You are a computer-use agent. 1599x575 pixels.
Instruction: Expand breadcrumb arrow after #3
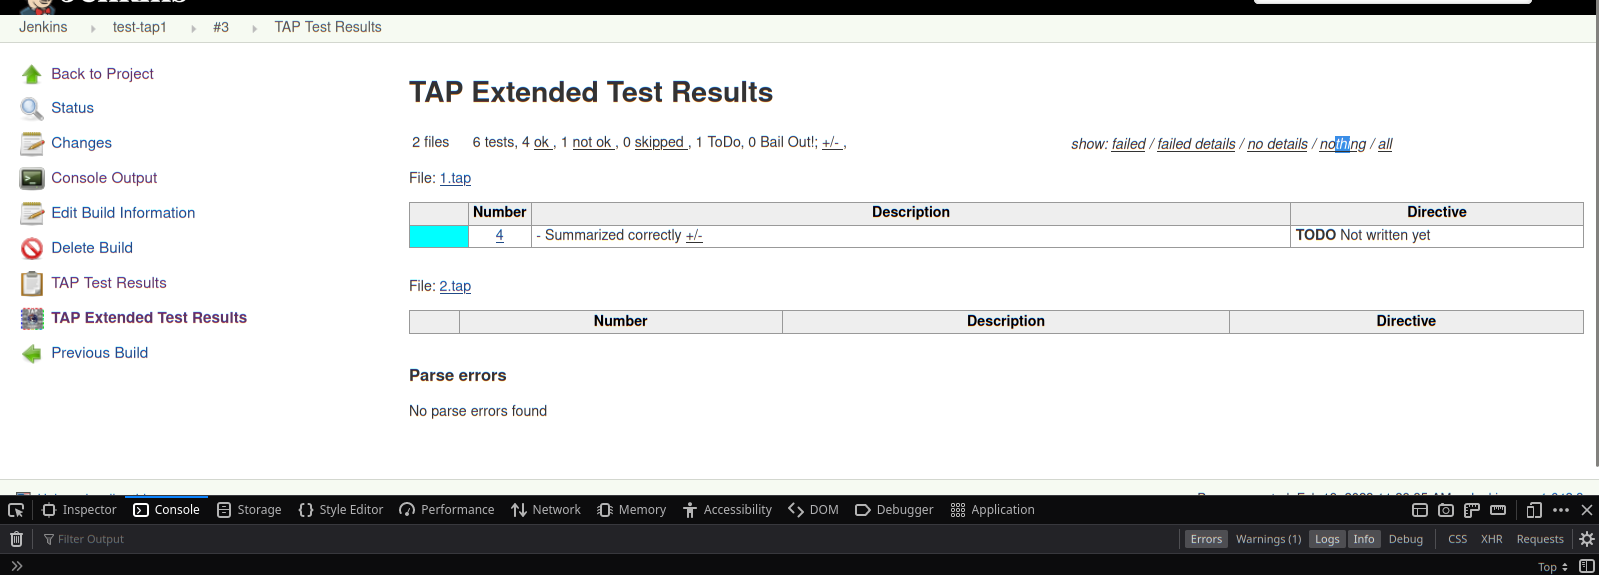coord(255,29)
